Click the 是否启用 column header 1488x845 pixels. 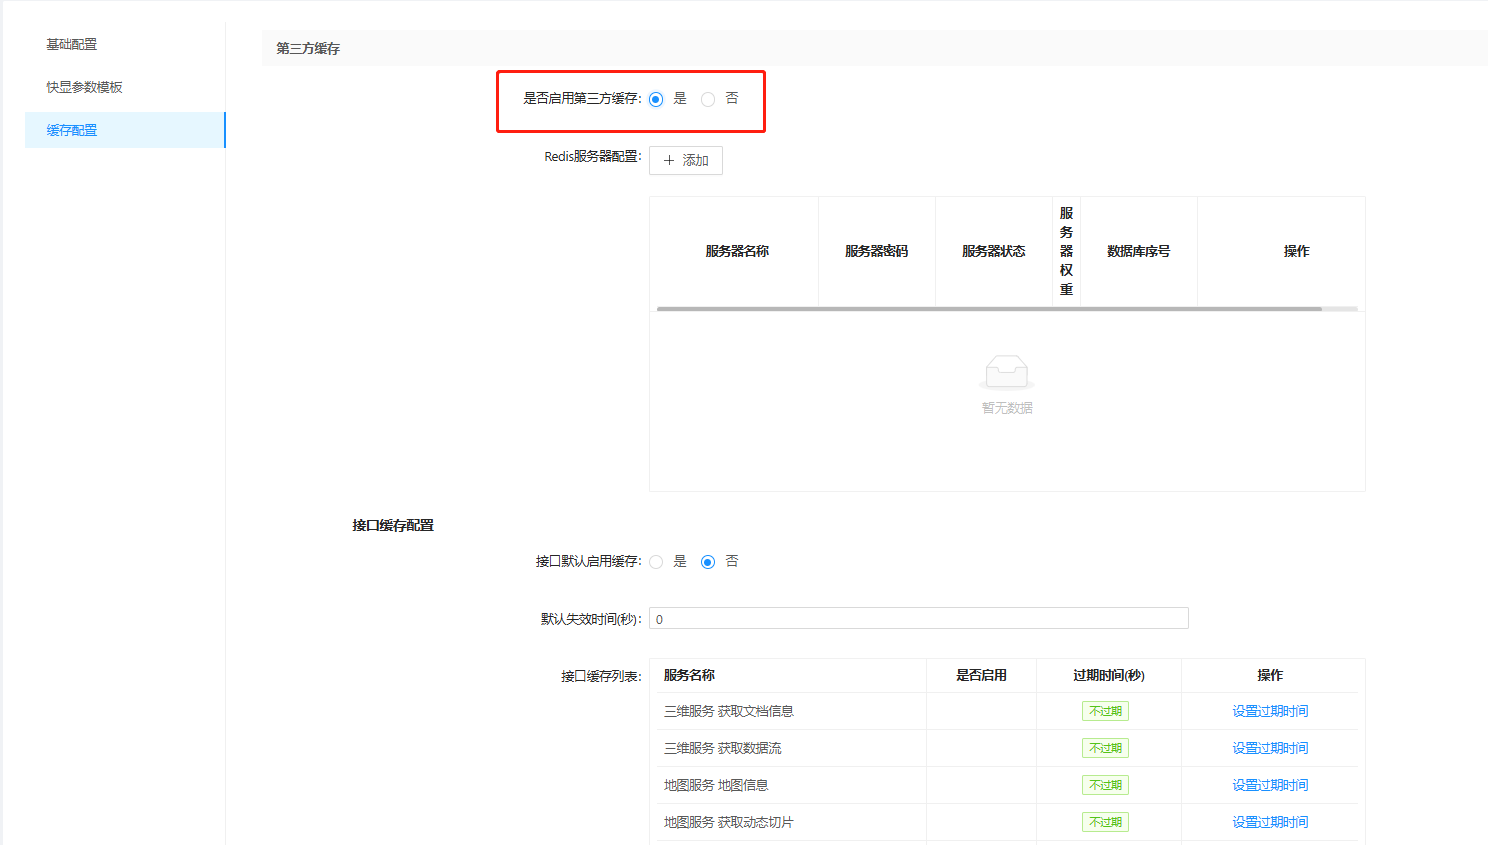(x=981, y=675)
